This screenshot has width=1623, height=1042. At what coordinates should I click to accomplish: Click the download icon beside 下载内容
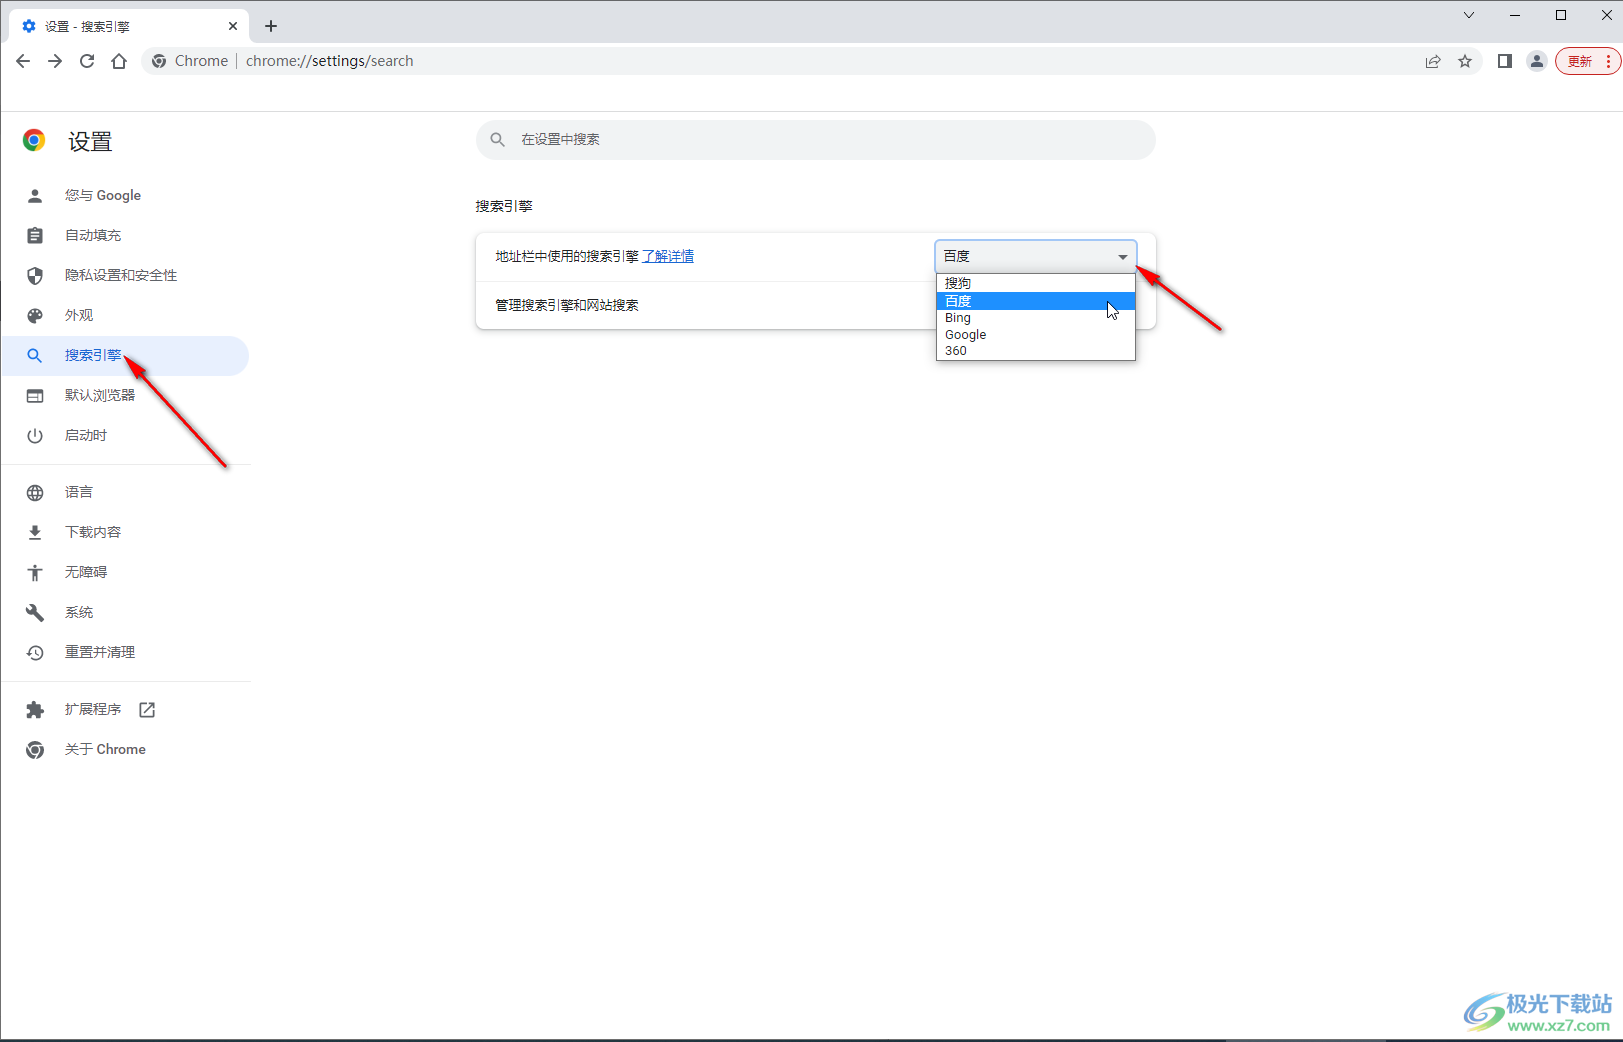[35, 533]
